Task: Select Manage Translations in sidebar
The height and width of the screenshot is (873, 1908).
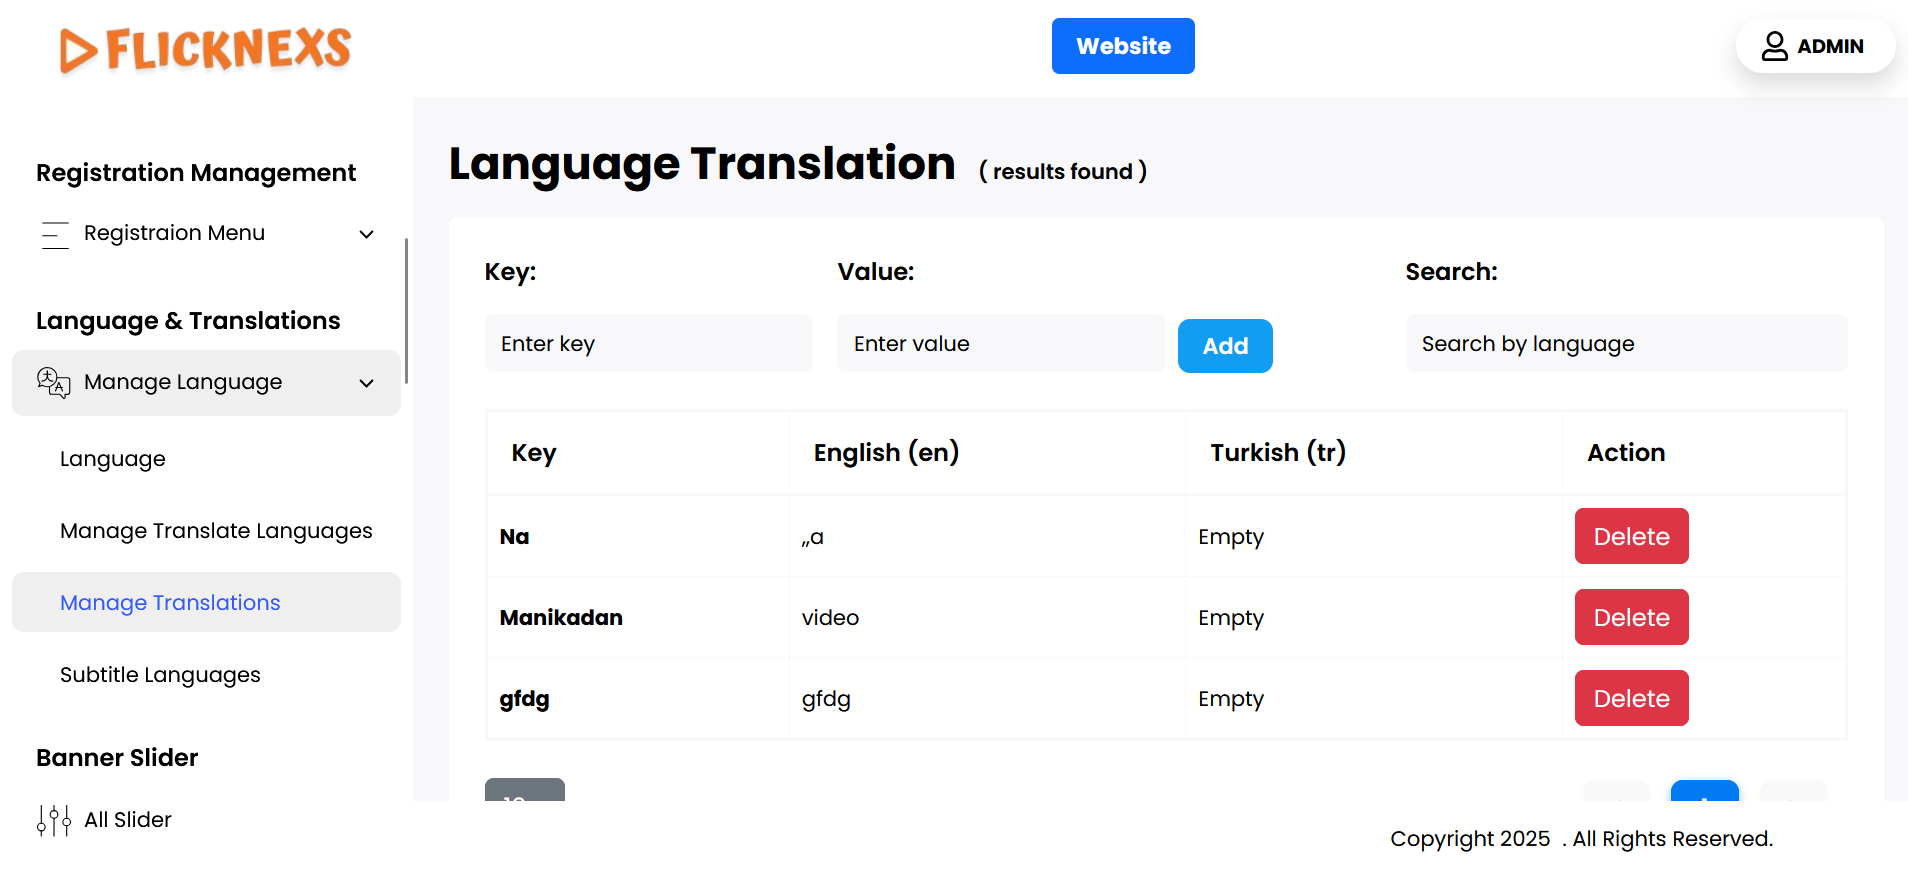Action: click(x=170, y=603)
